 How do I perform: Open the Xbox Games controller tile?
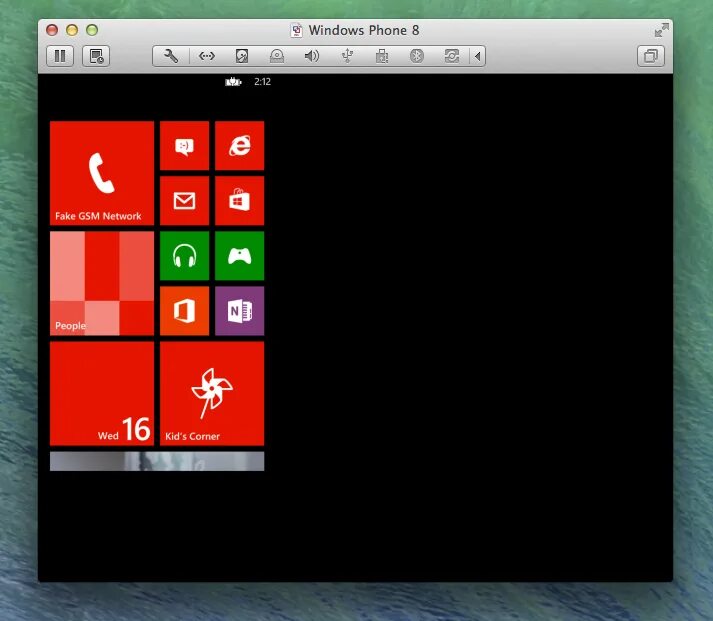[240, 255]
